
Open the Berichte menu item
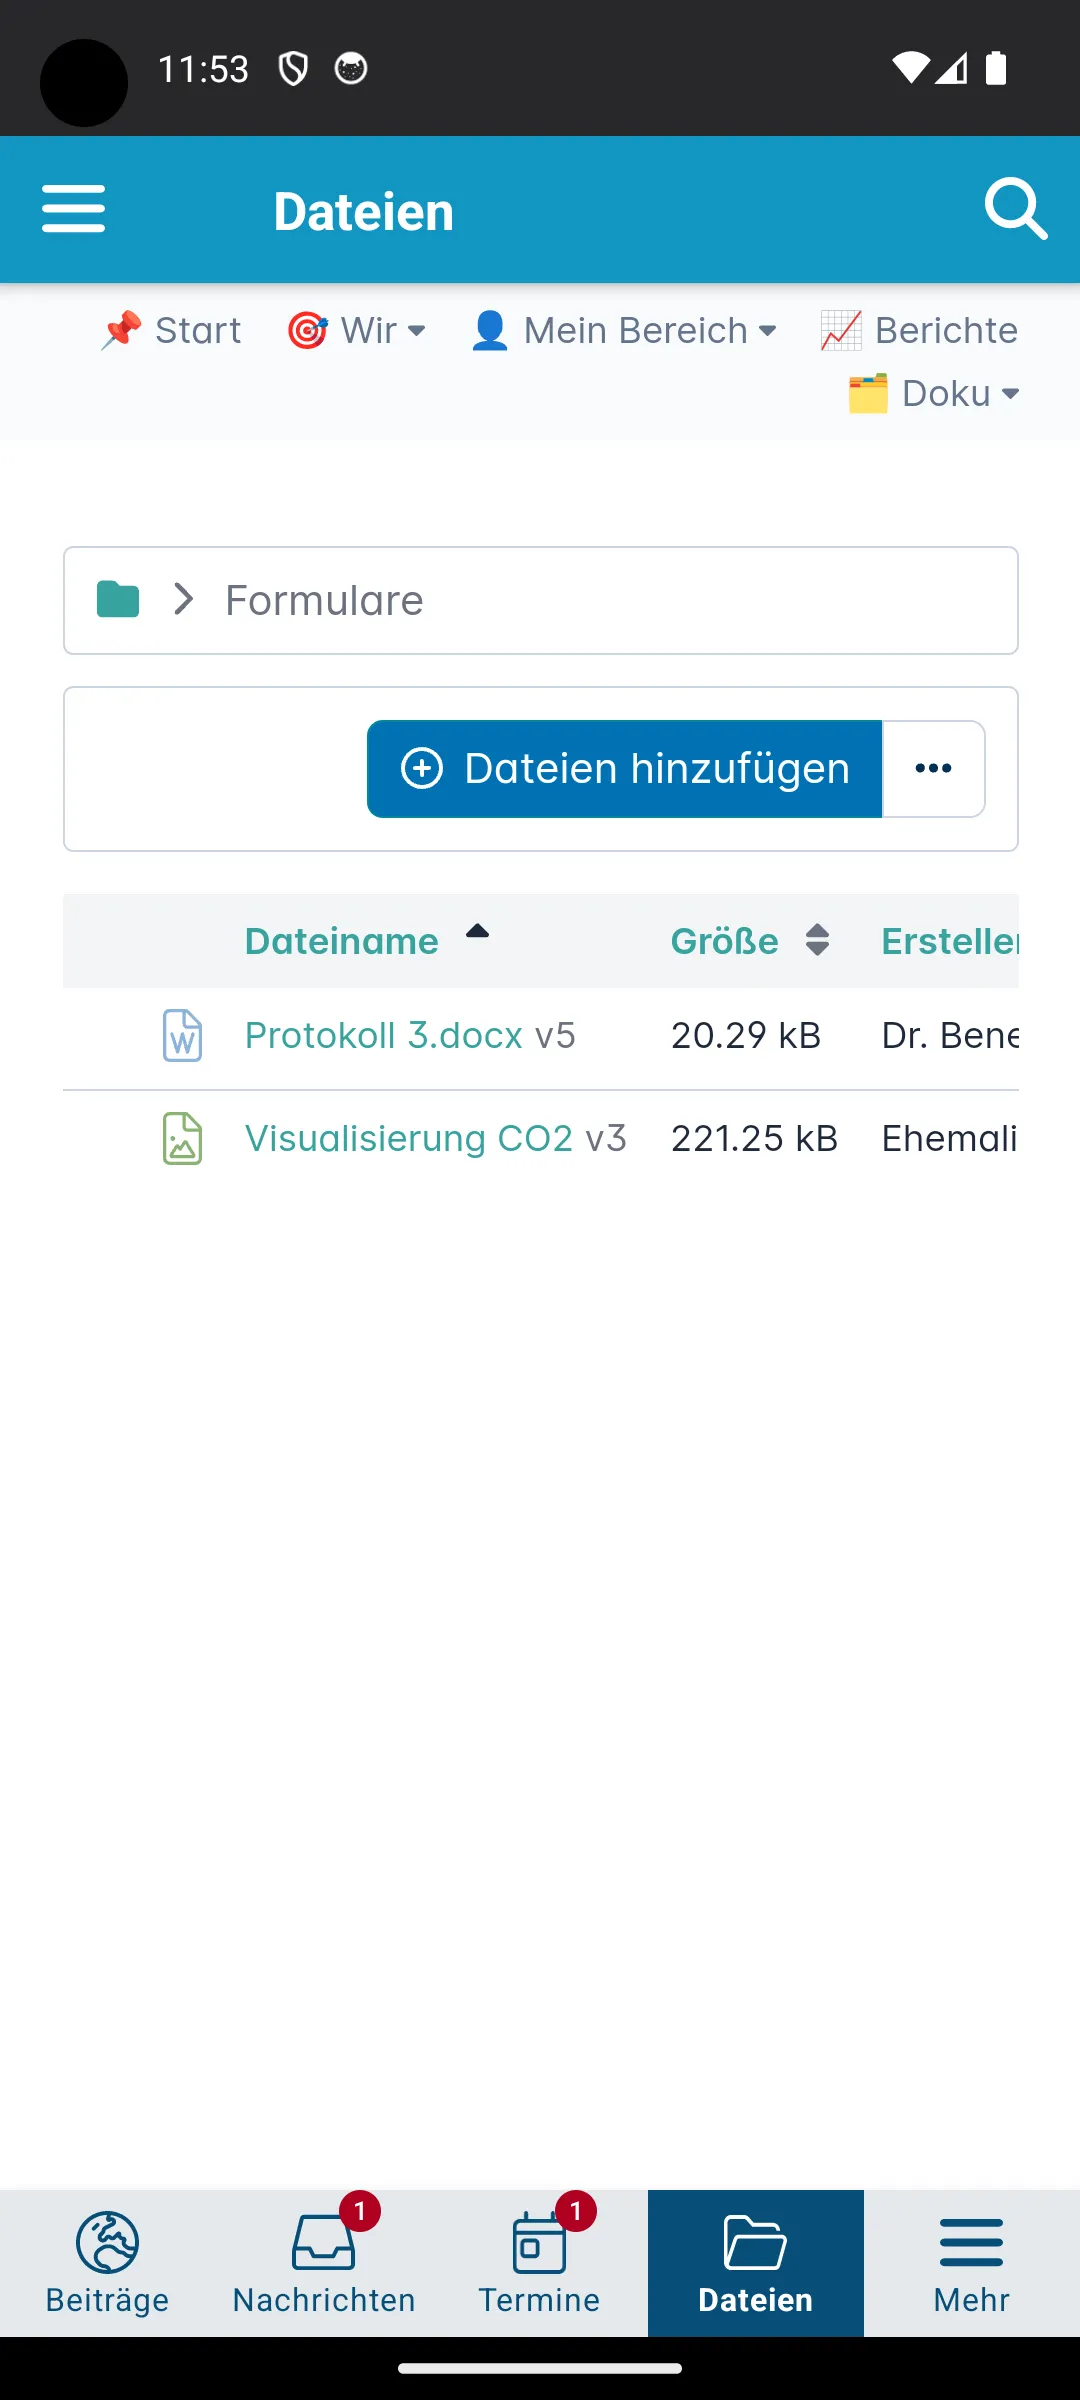tap(919, 330)
